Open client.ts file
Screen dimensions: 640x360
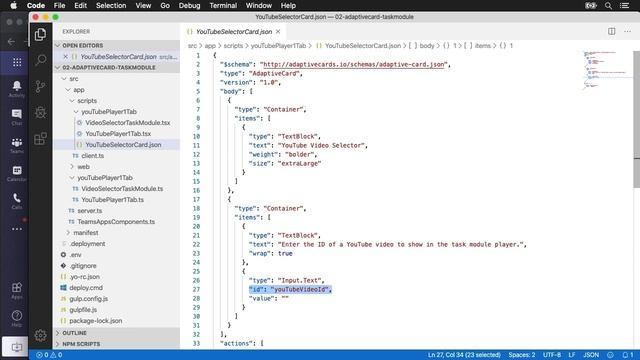point(92,156)
